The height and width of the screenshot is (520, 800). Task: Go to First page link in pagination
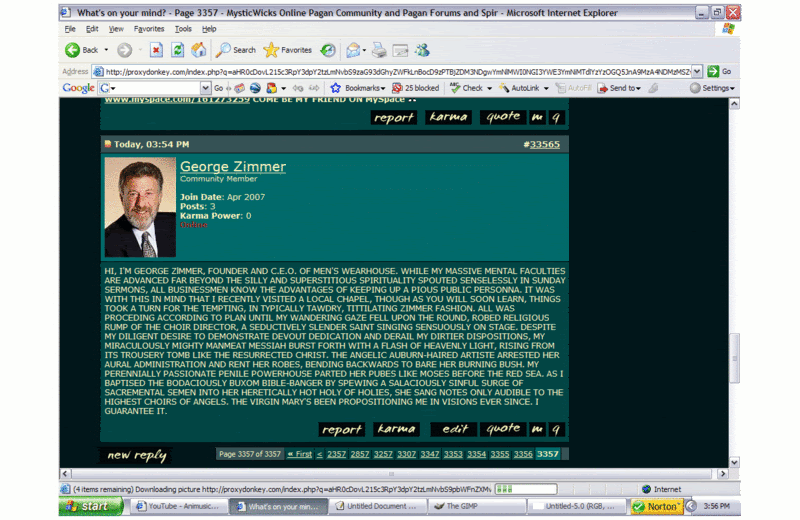point(299,454)
